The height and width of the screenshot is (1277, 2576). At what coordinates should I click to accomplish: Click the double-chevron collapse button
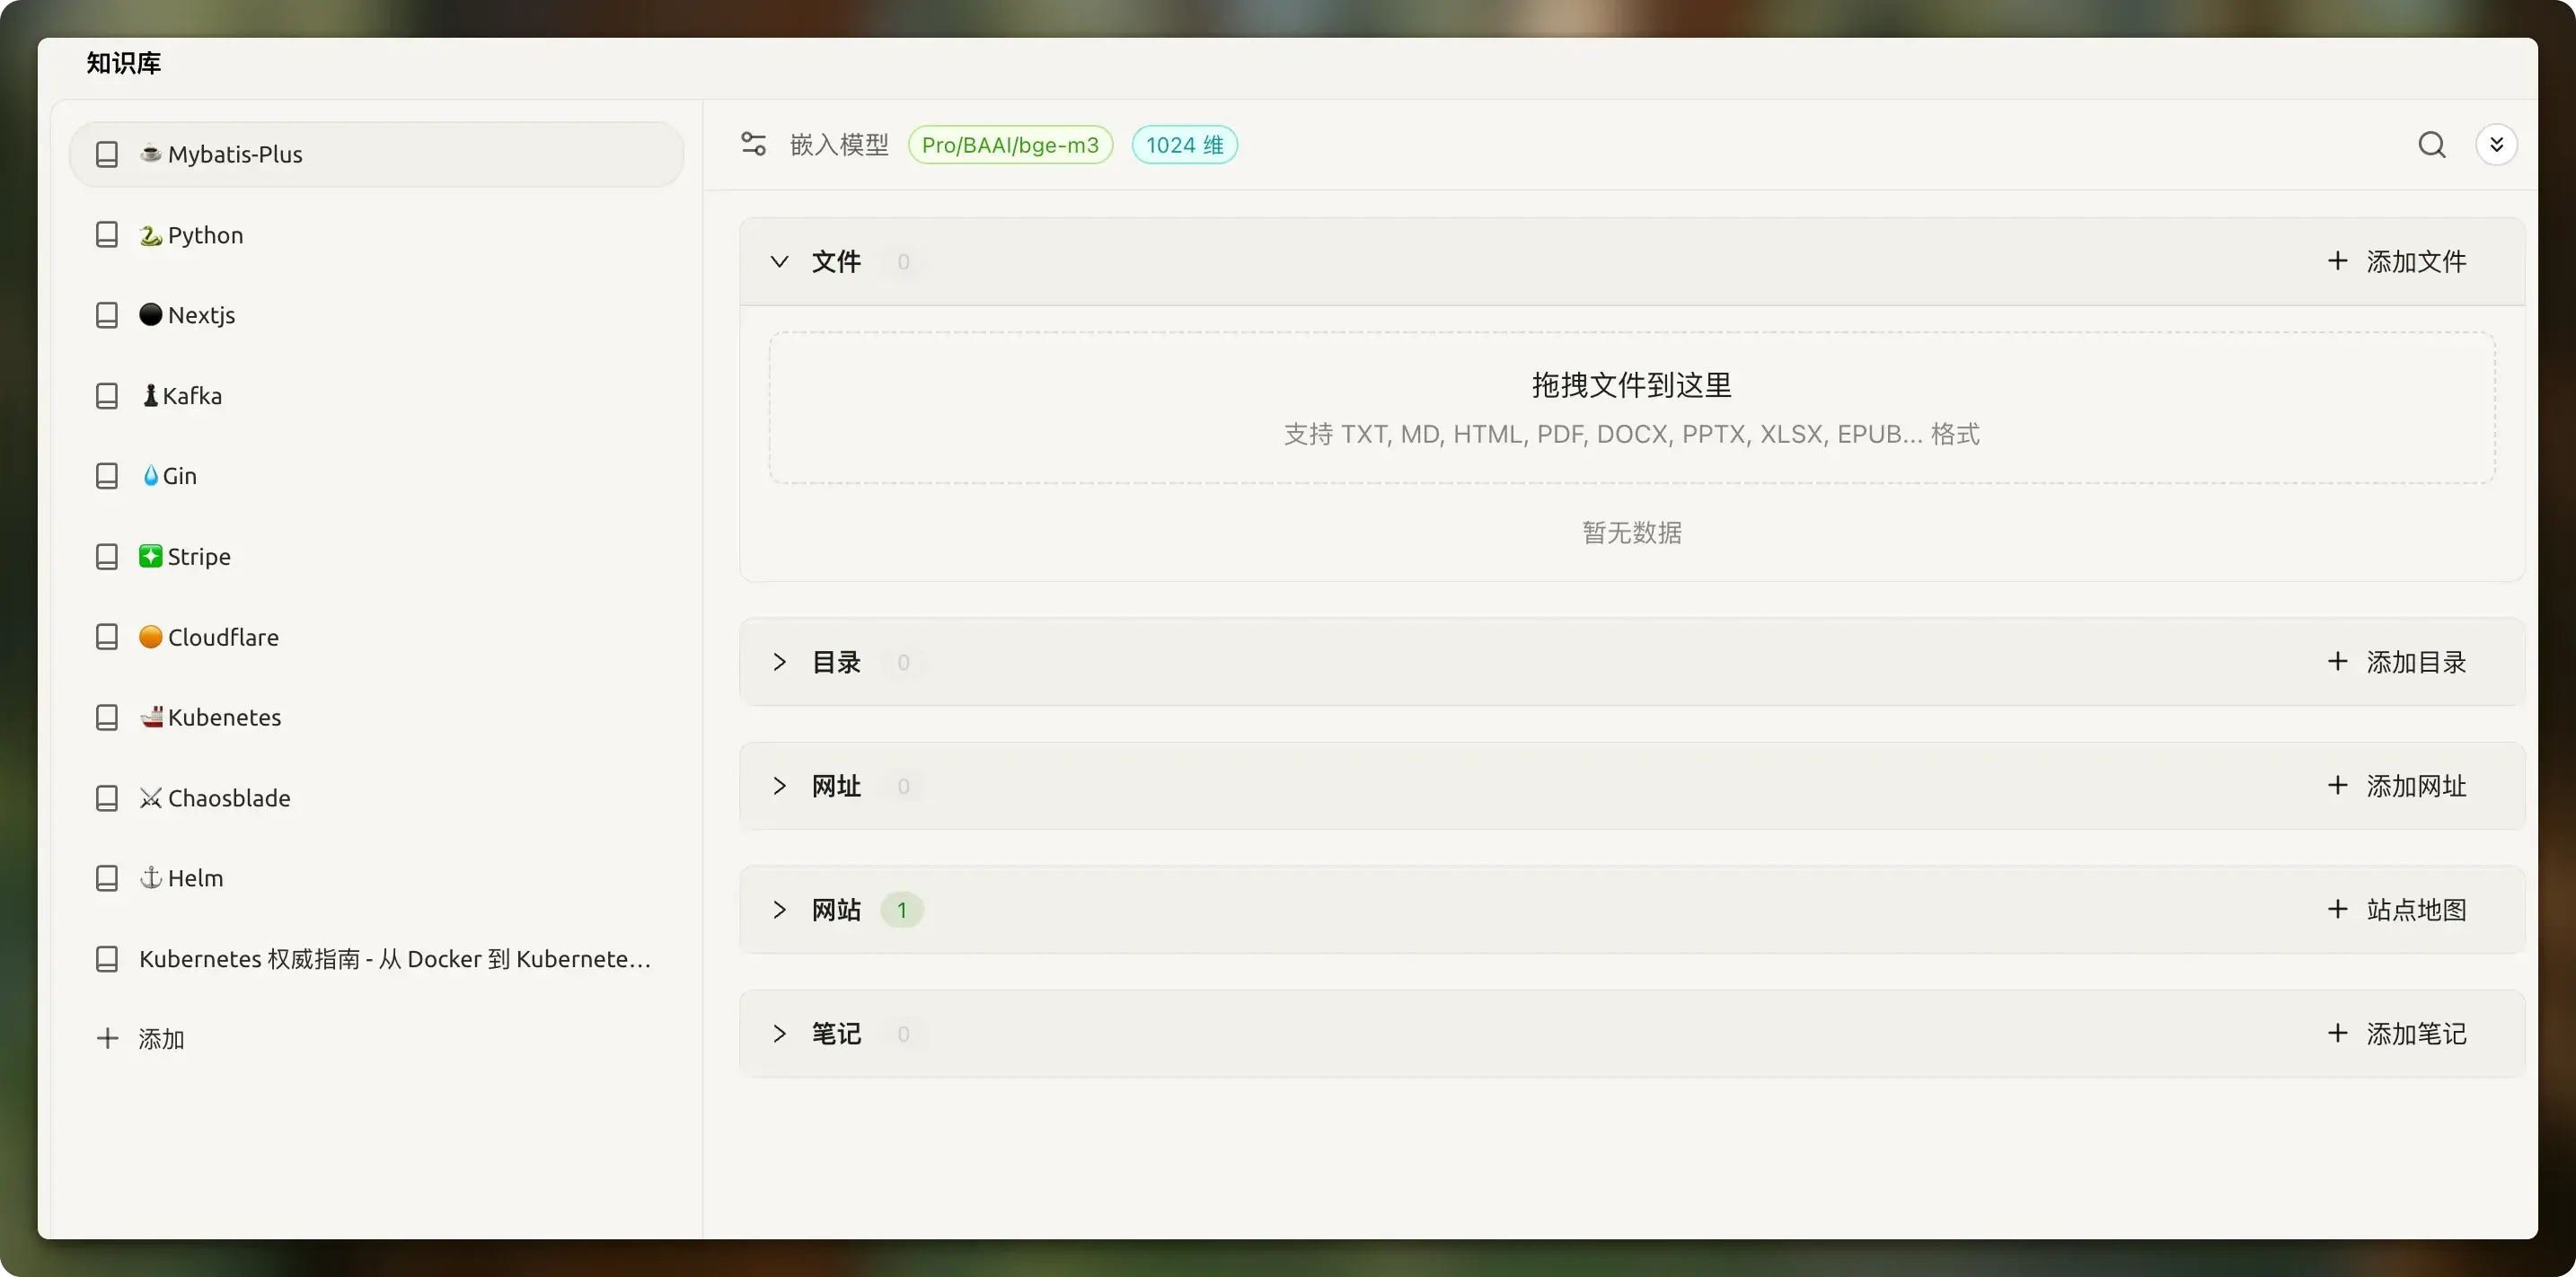pos(2496,145)
